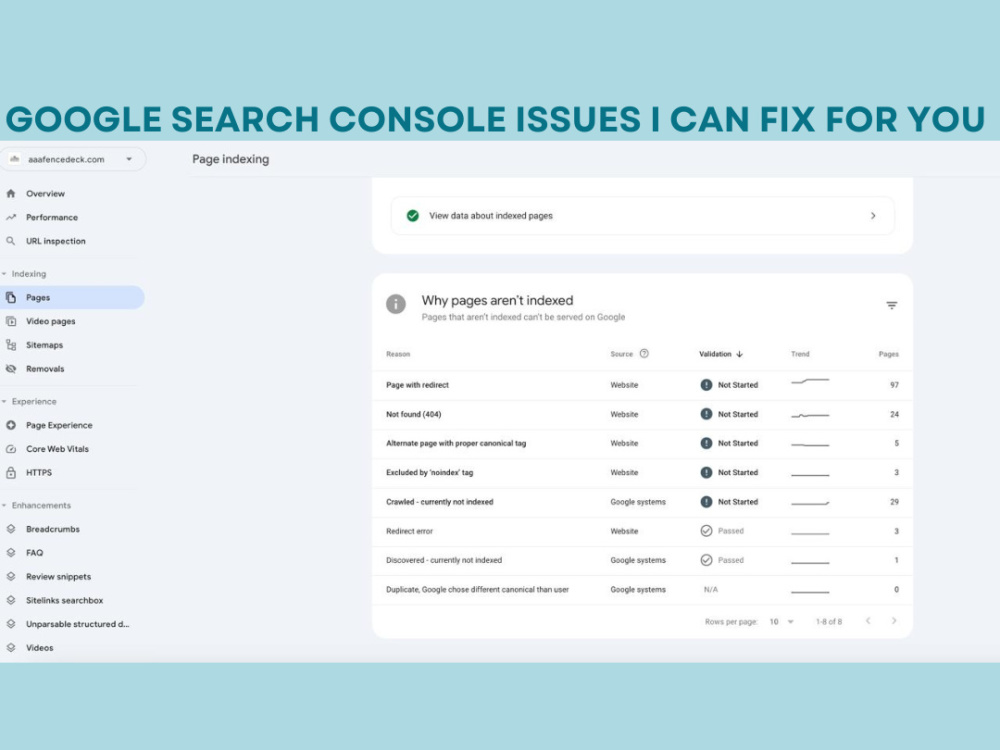Open the Page with redirect row
This screenshot has height=750, width=1000.
(642, 385)
